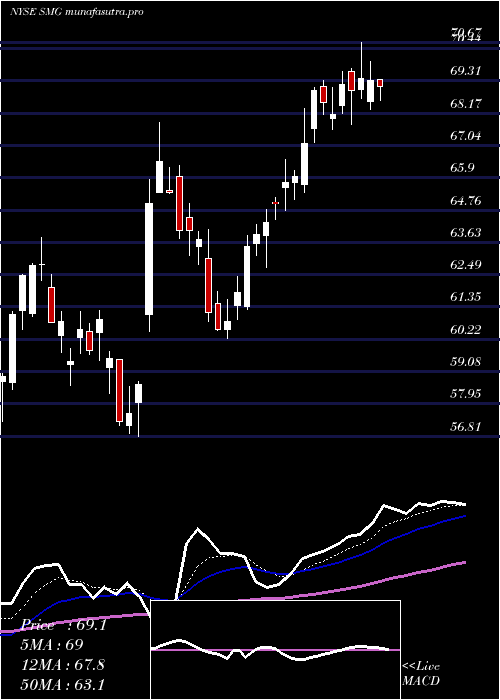Click the 67.04 price axis label

point(466,136)
